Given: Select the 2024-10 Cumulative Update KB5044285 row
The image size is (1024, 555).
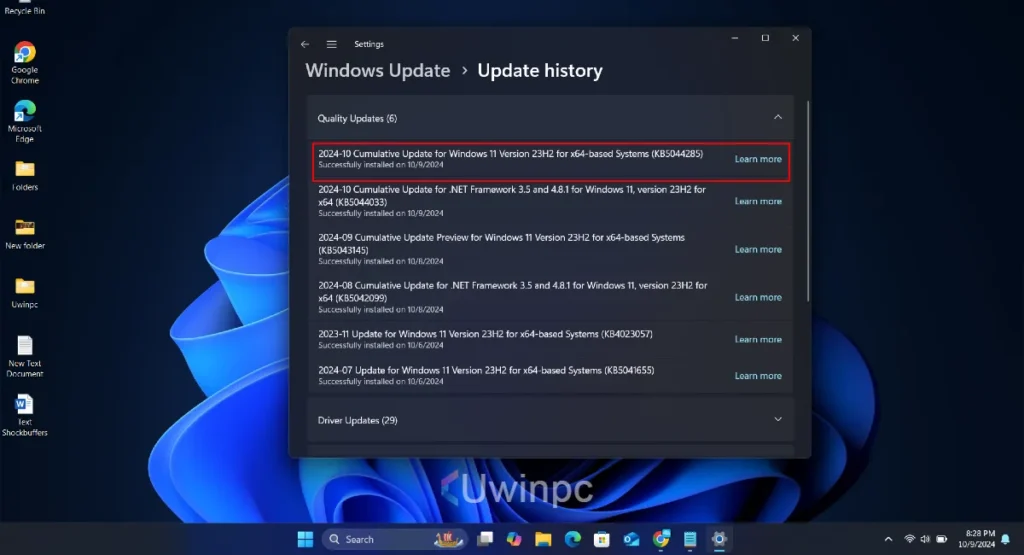Looking at the screenshot, I should [551, 161].
